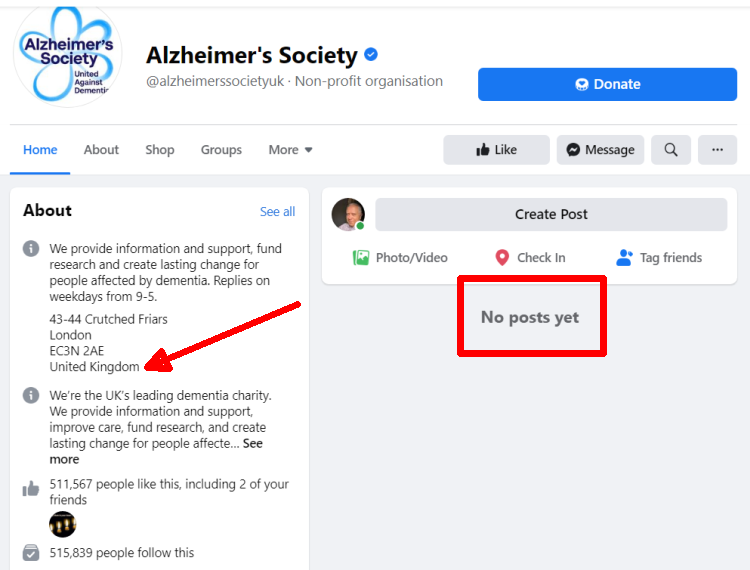750x570 pixels.
Task: Click the verified blue checkmark badge
Action: click(x=371, y=55)
